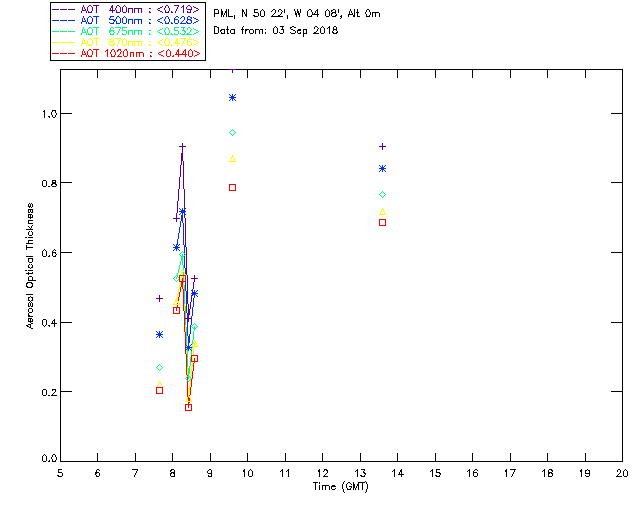Click red dashed line sample in legend
This screenshot has width=640, height=512.
pyautogui.click(x=64, y=53)
